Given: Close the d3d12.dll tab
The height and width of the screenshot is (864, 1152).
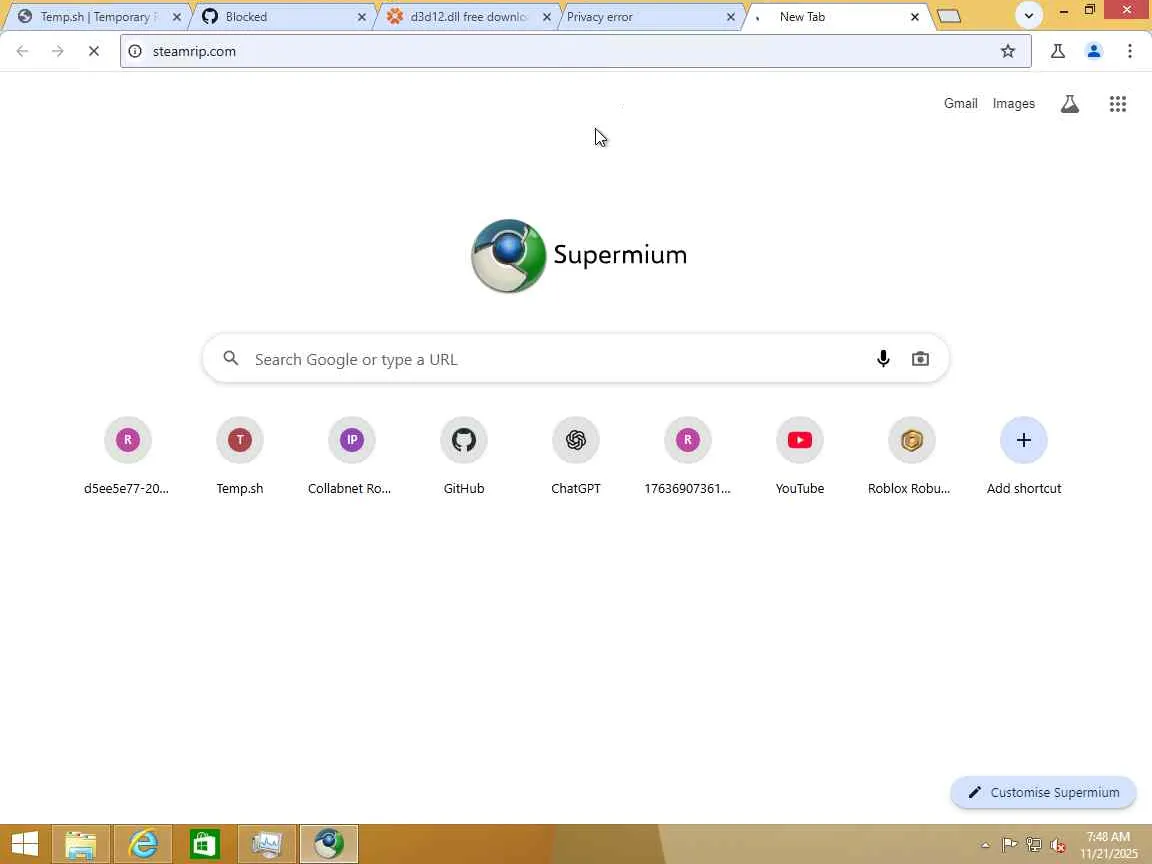Looking at the screenshot, I should [x=547, y=17].
